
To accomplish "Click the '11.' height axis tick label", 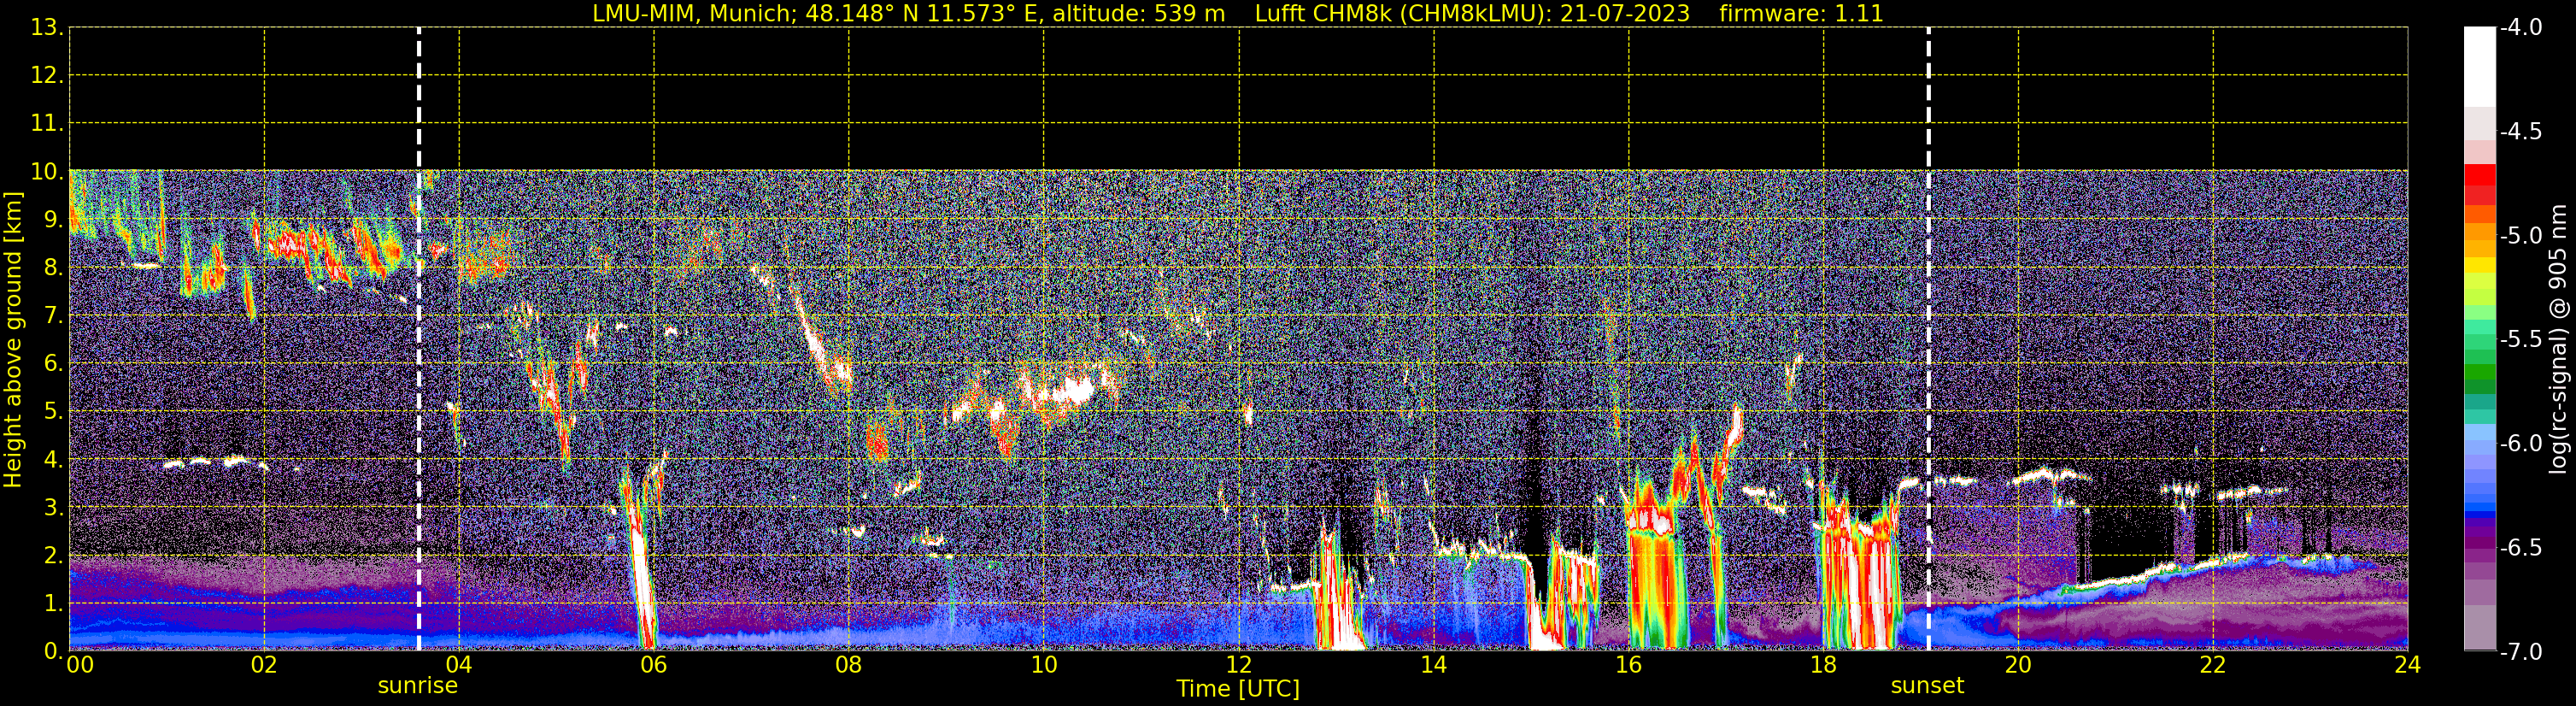I will tap(47, 124).
